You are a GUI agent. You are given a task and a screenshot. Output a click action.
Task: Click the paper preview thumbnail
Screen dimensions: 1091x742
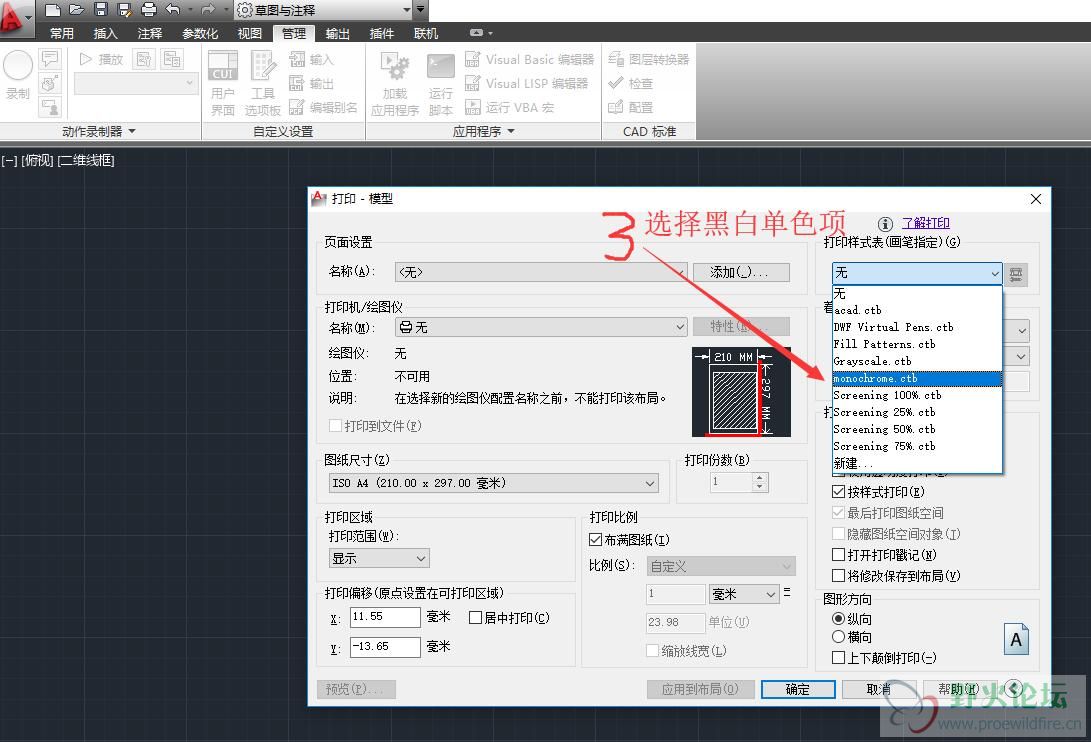point(741,392)
